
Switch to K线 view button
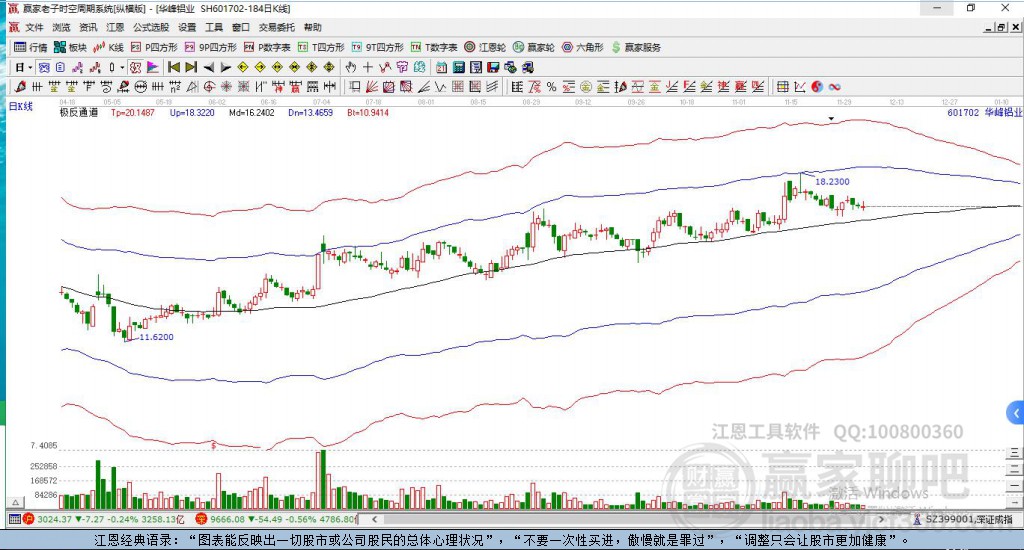tap(108, 47)
